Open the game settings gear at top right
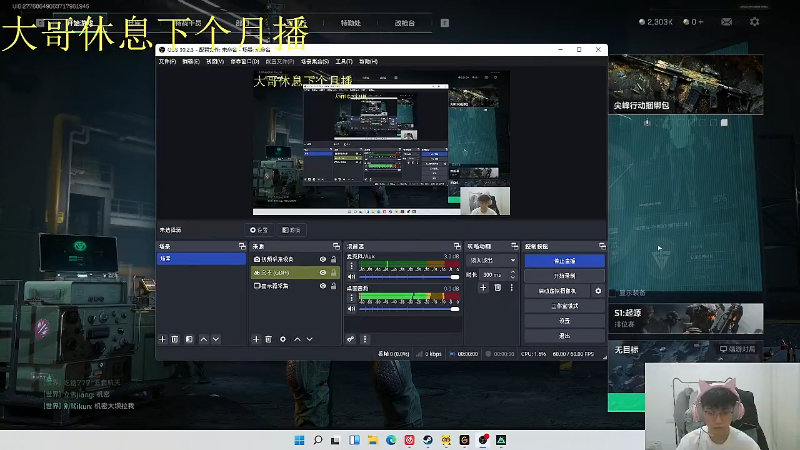Image resolution: width=800 pixels, height=450 pixels. 755,22
